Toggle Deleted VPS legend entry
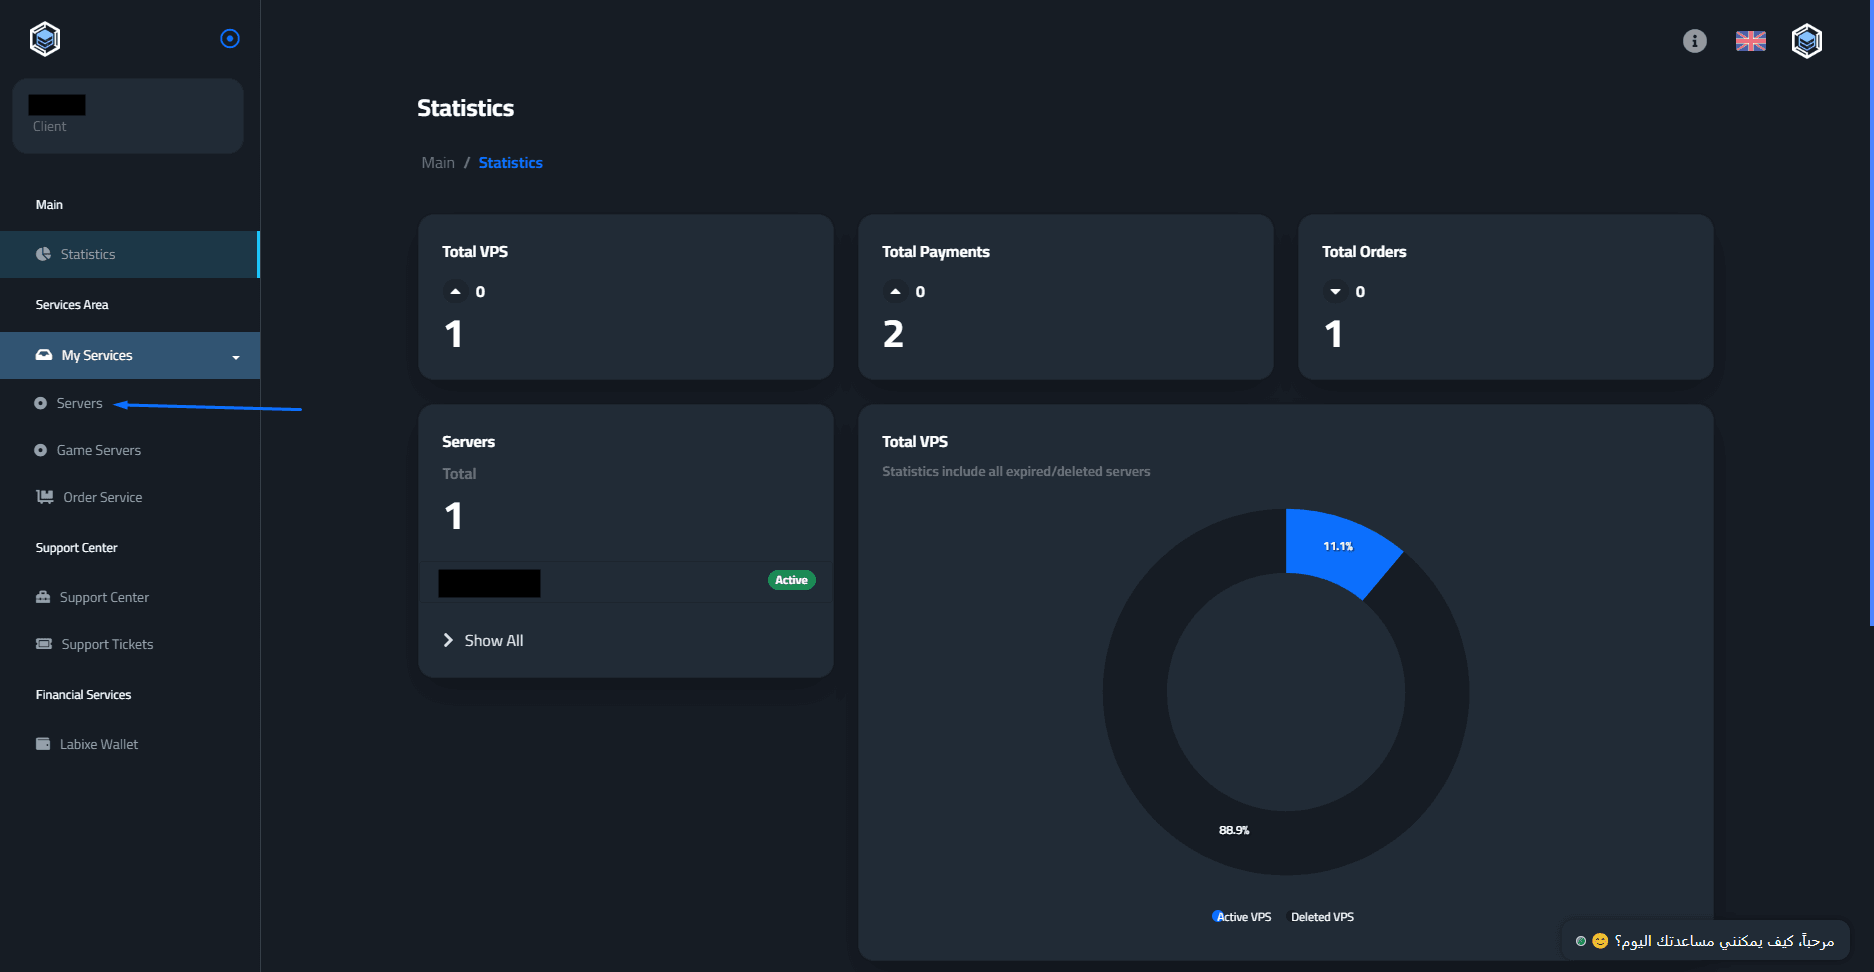 (x=1322, y=917)
